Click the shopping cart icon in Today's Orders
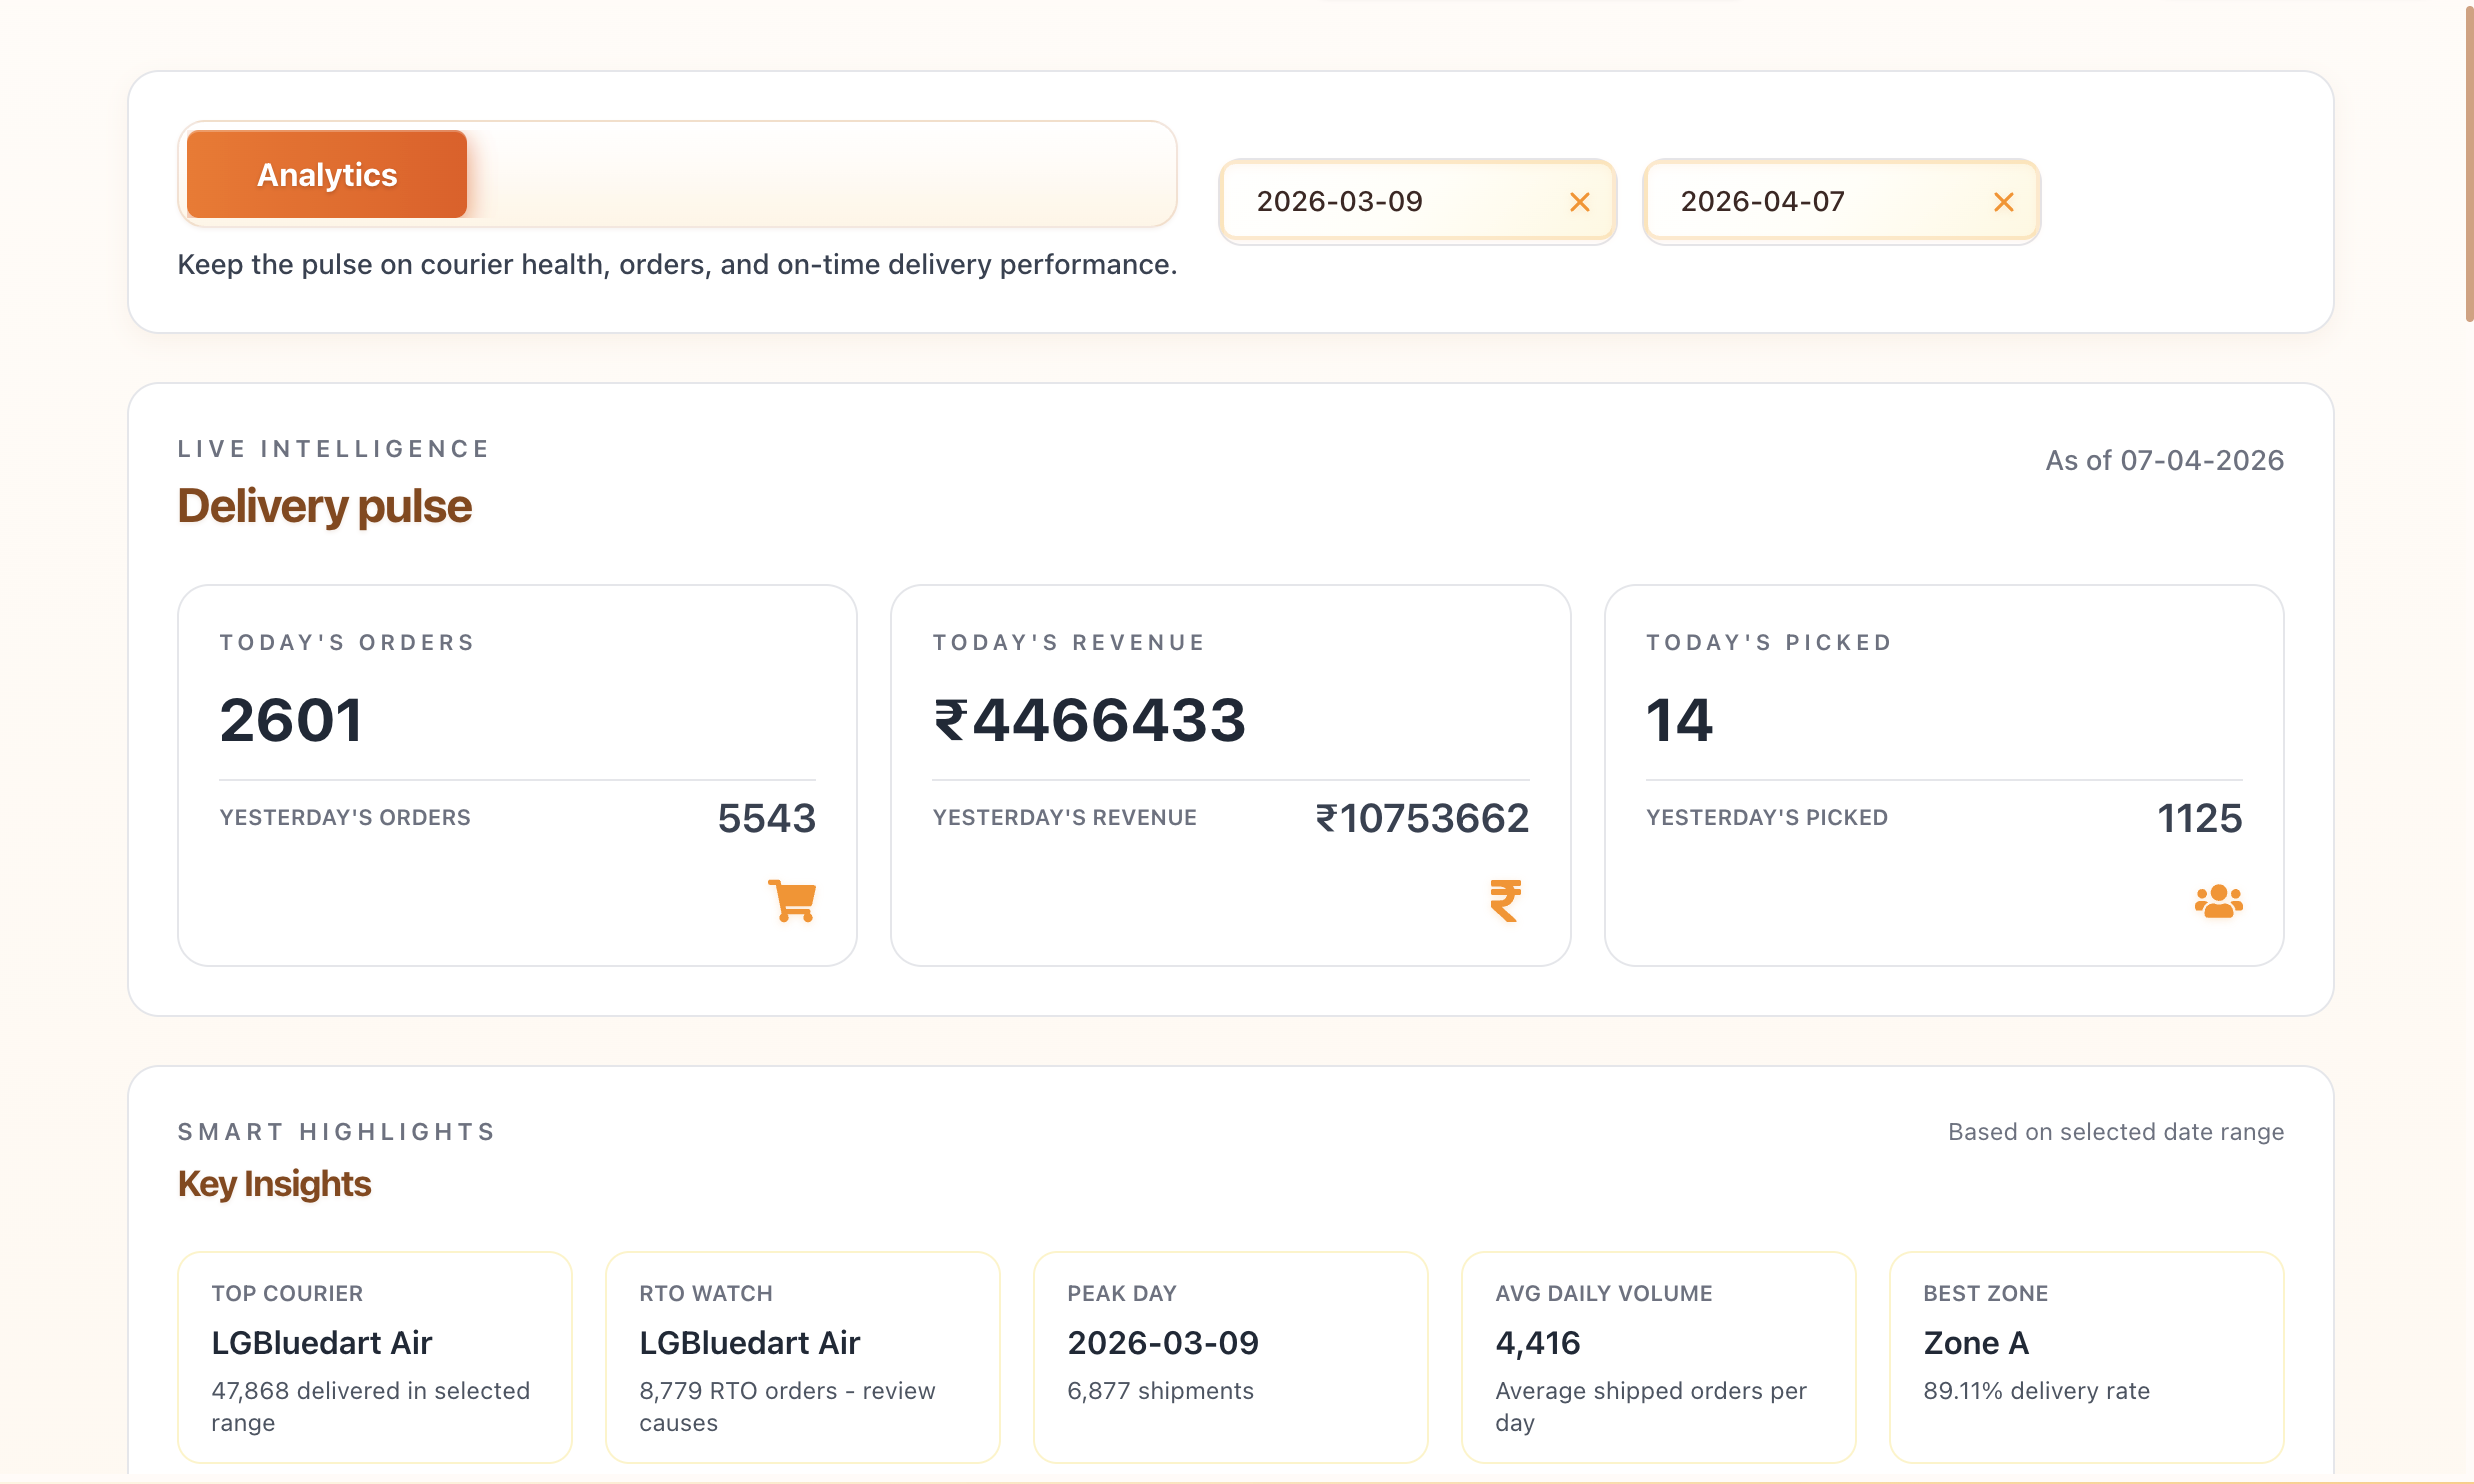The image size is (2474, 1484). (792, 901)
